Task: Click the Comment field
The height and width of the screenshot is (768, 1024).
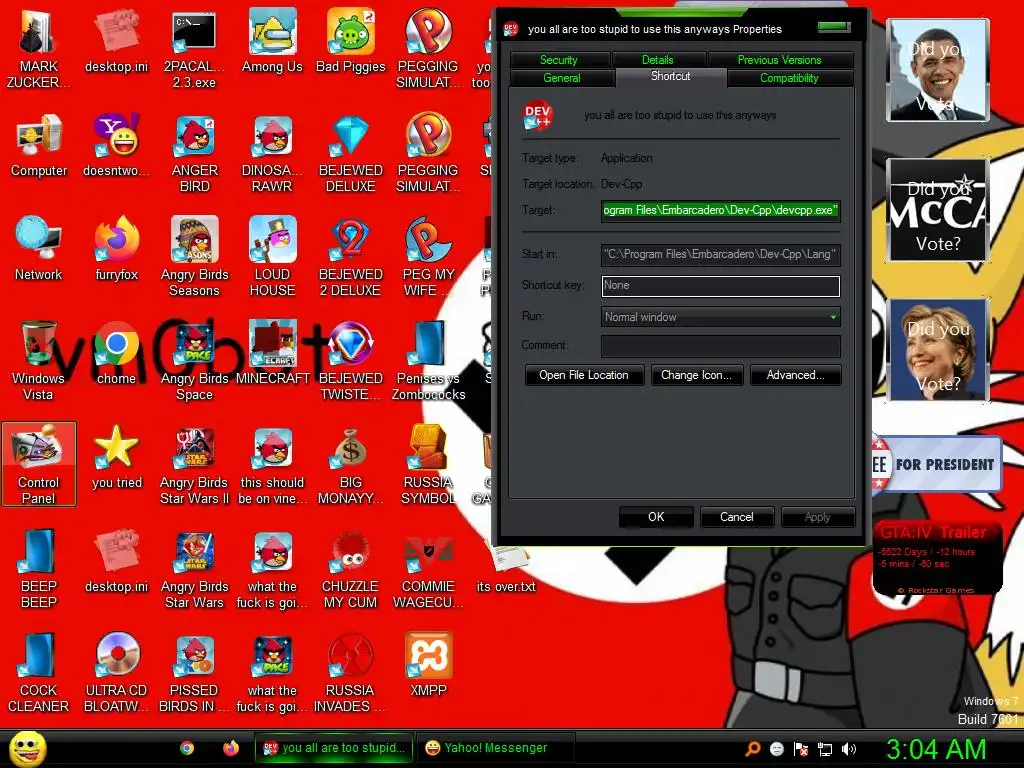Action: [720, 345]
